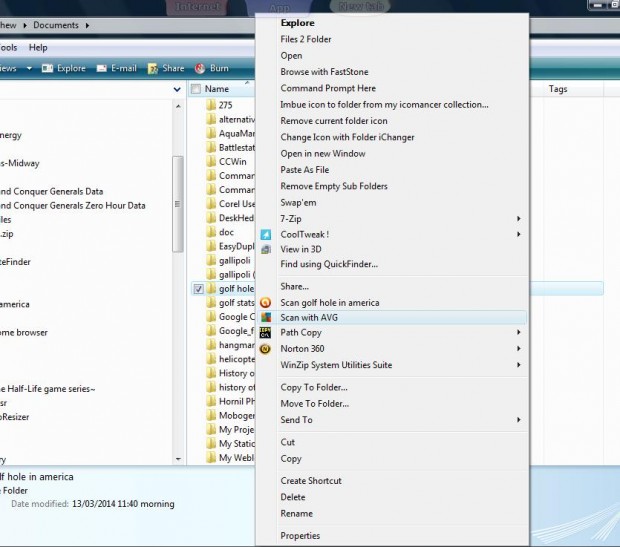The height and width of the screenshot is (547, 620).
Task: Click the Documents breadcrumb segment
Action: click(56, 25)
